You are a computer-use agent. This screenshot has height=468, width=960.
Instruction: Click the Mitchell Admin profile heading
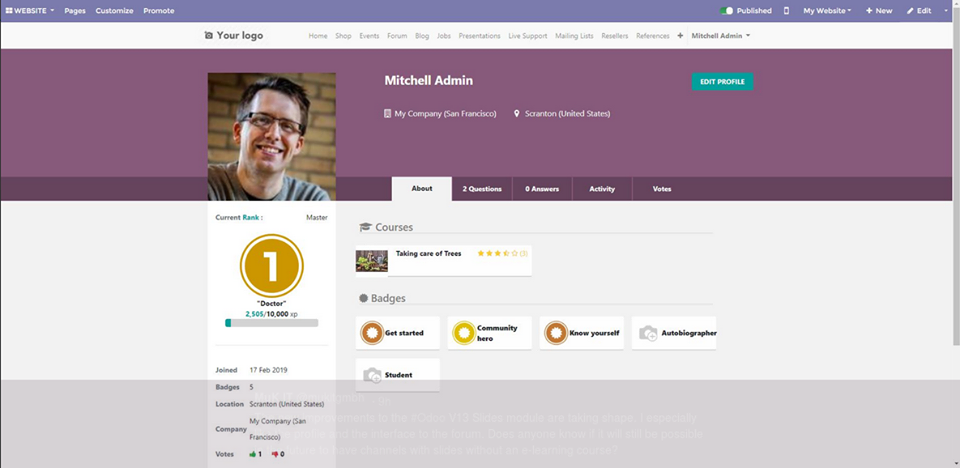coord(429,81)
